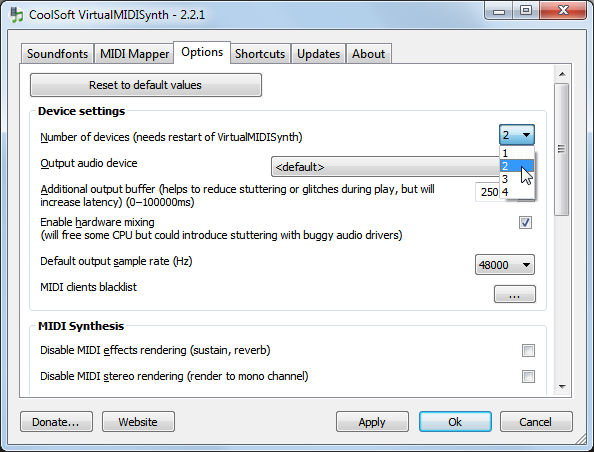Expand the sample rate 48000 dropdown
This screenshot has width=594, height=452.
(505, 264)
